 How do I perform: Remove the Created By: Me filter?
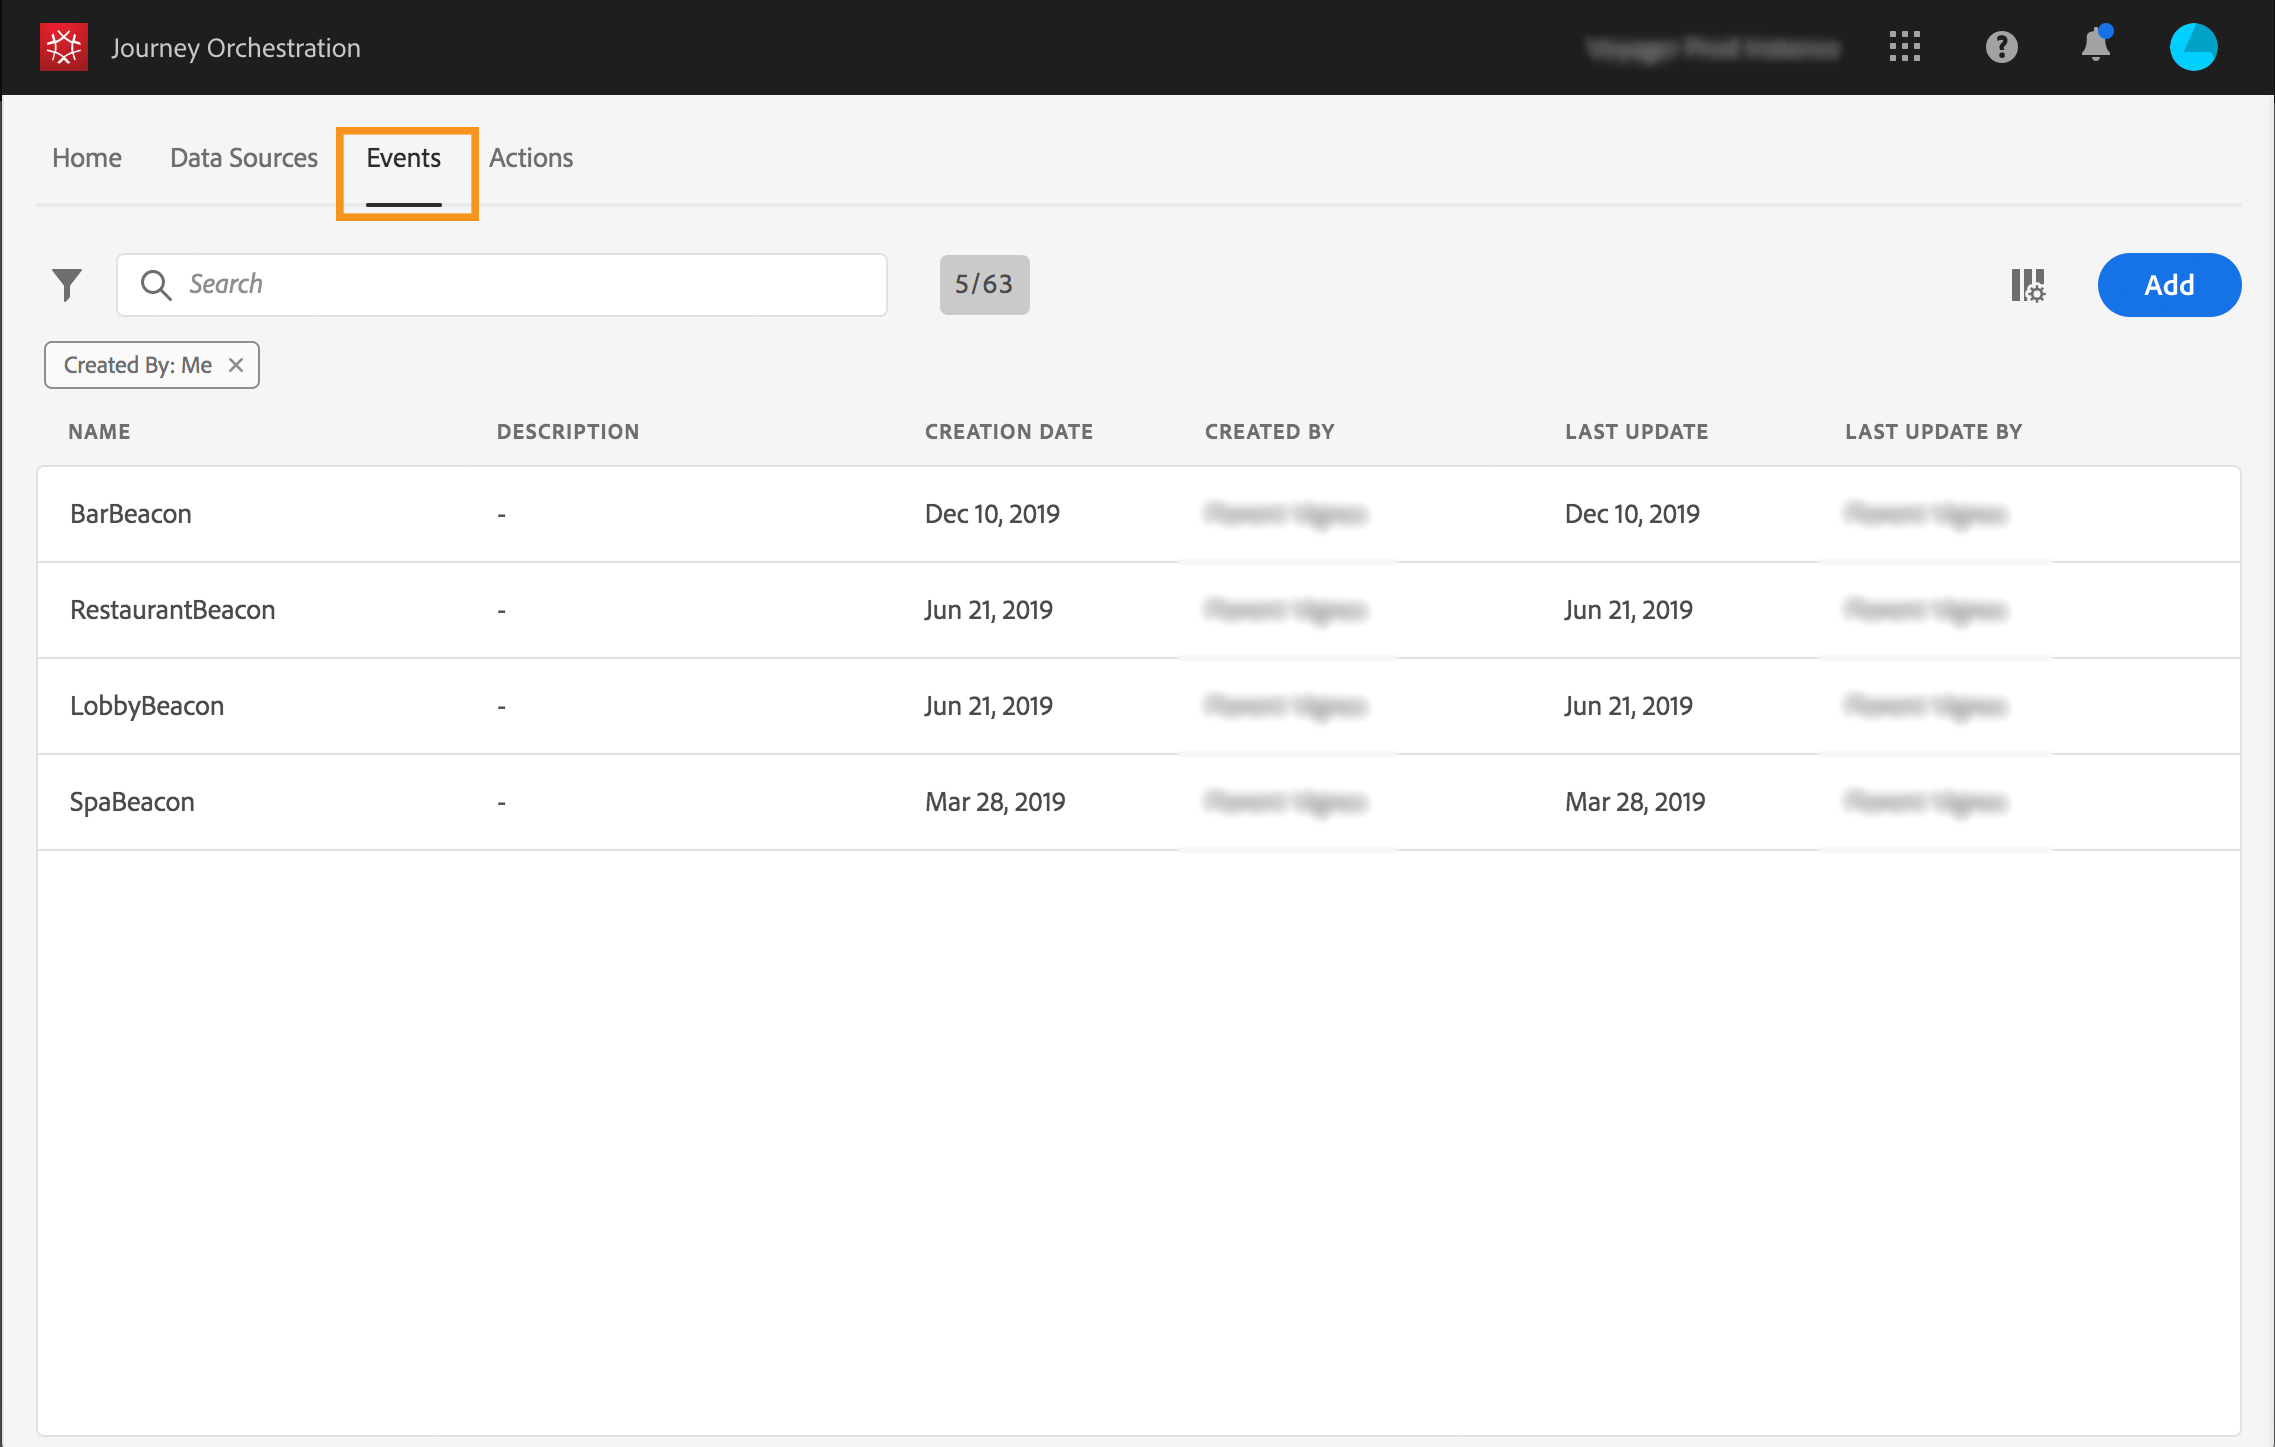point(236,365)
